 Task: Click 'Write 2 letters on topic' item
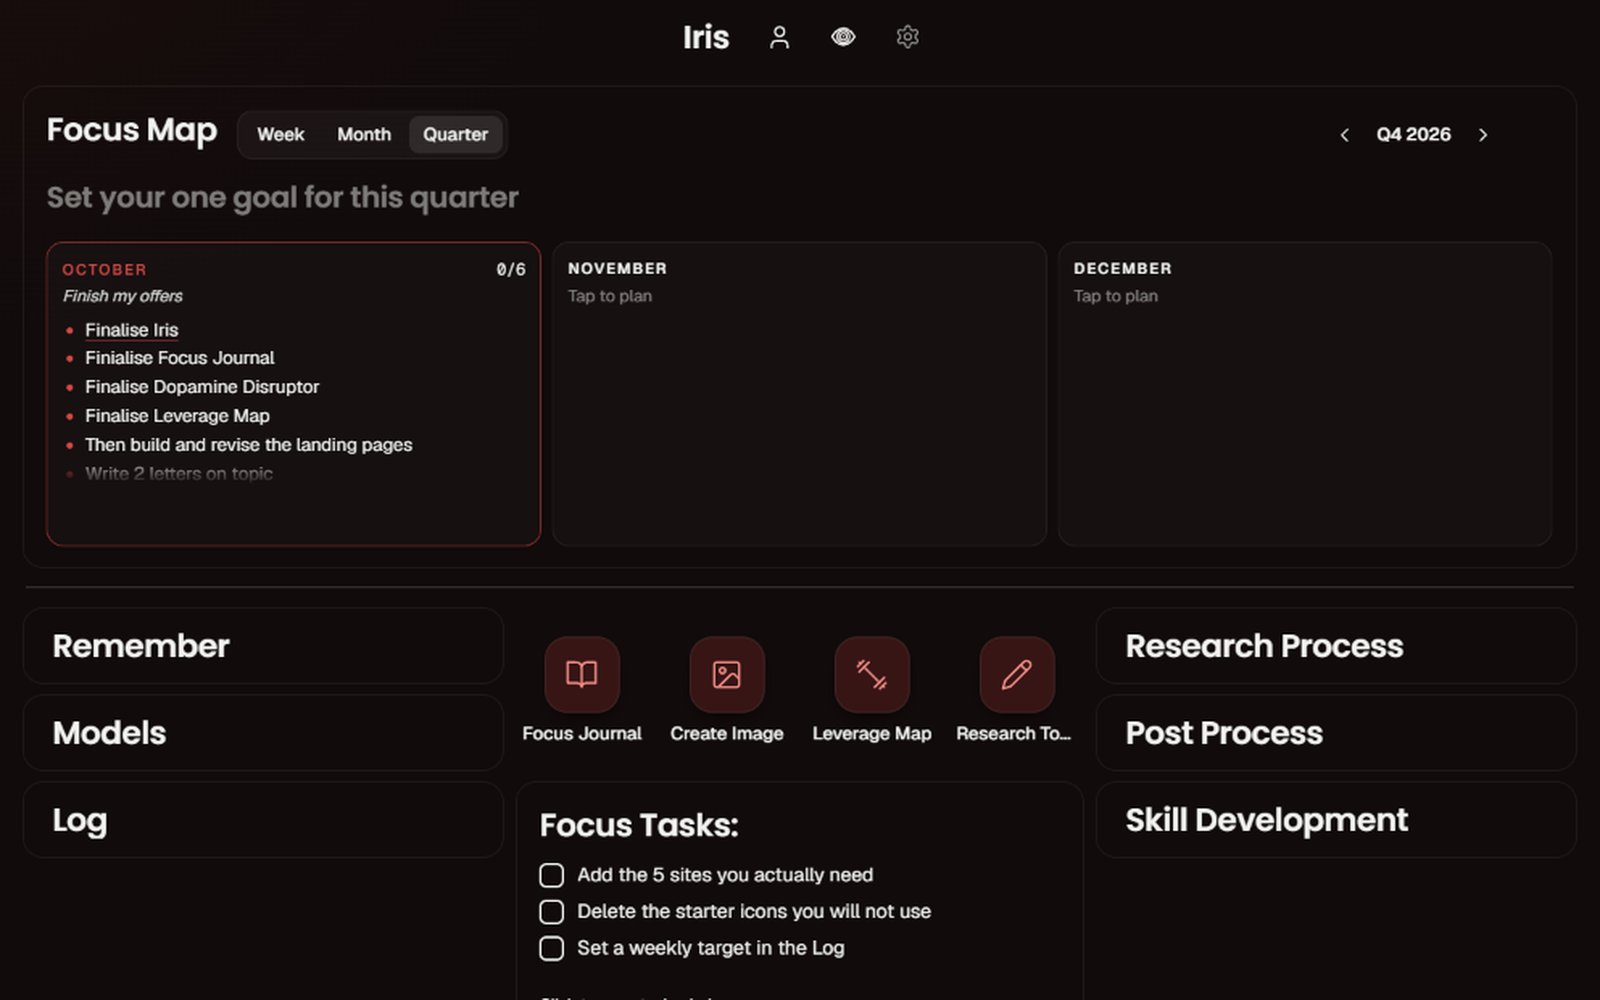coord(178,474)
